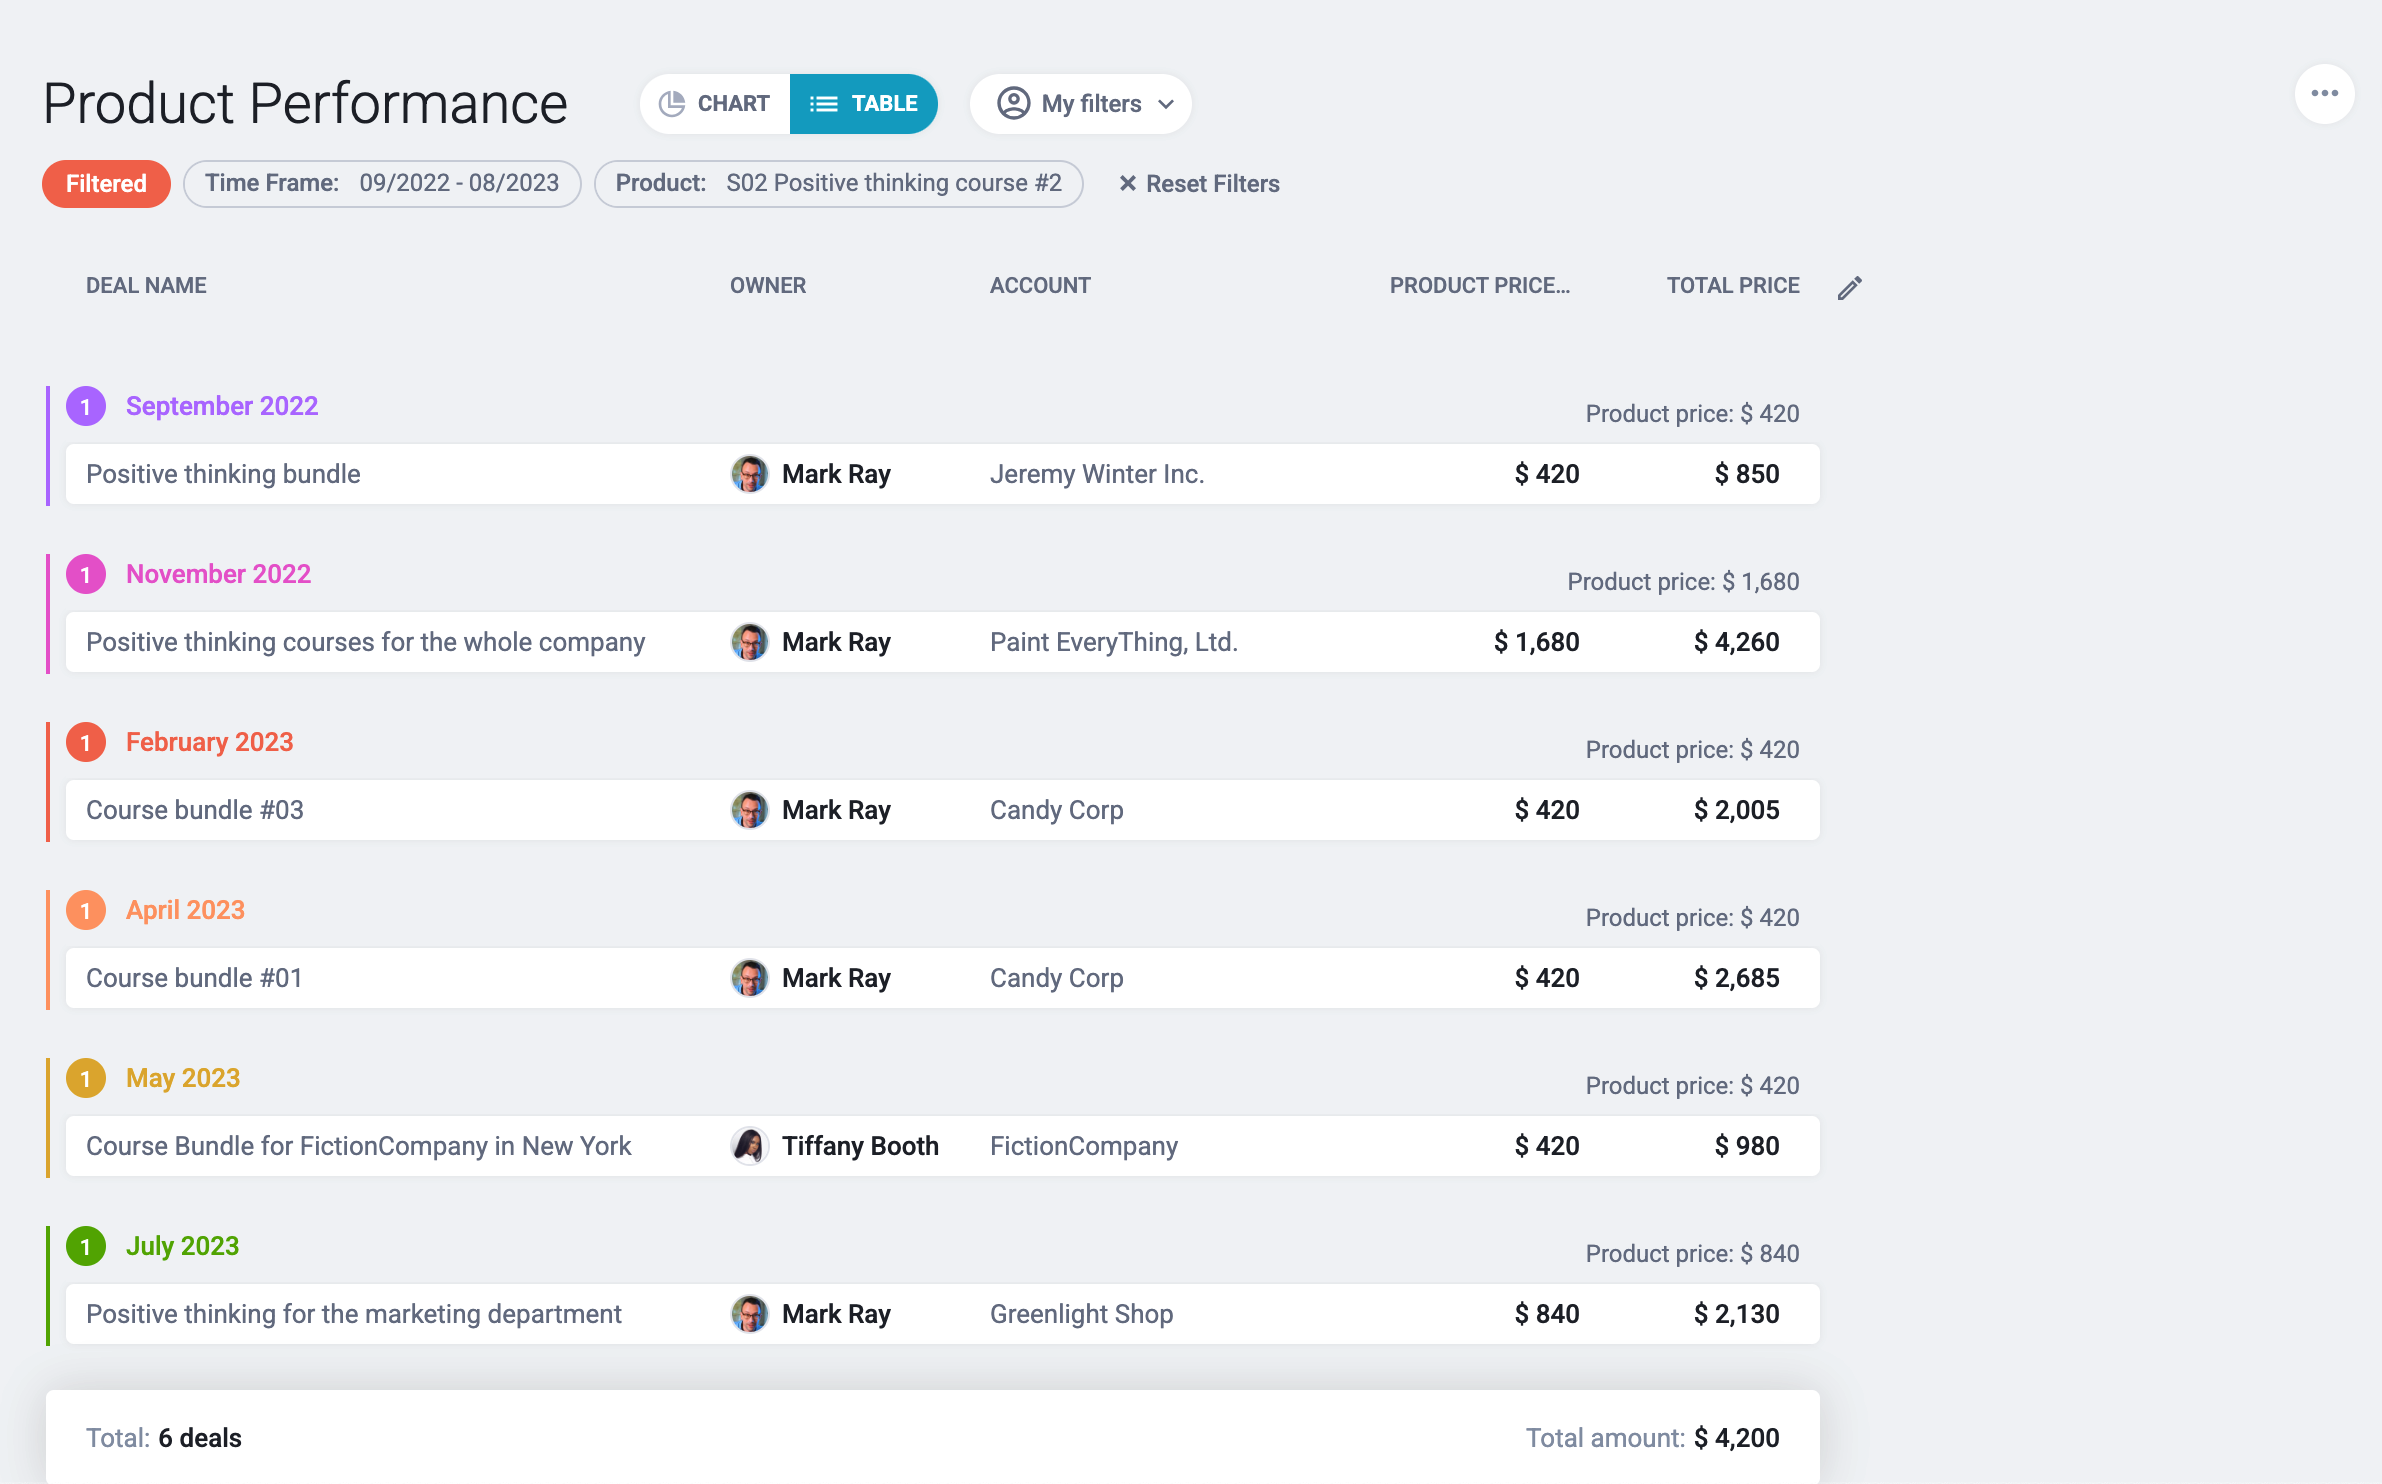The image size is (2382, 1484).
Task: Click the Jeremy Winter Inc. account
Action: [1097, 474]
